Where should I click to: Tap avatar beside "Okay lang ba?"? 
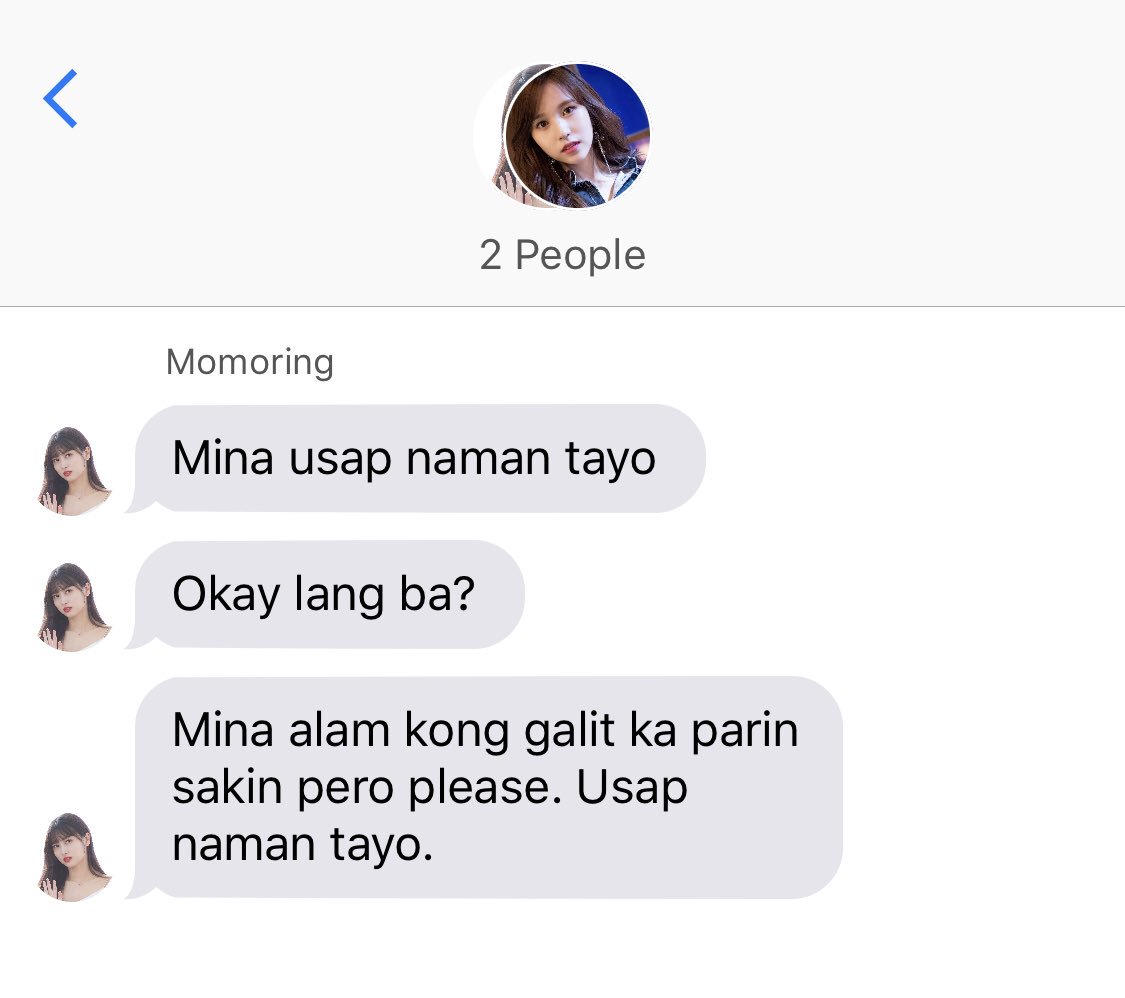(x=75, y=608)
